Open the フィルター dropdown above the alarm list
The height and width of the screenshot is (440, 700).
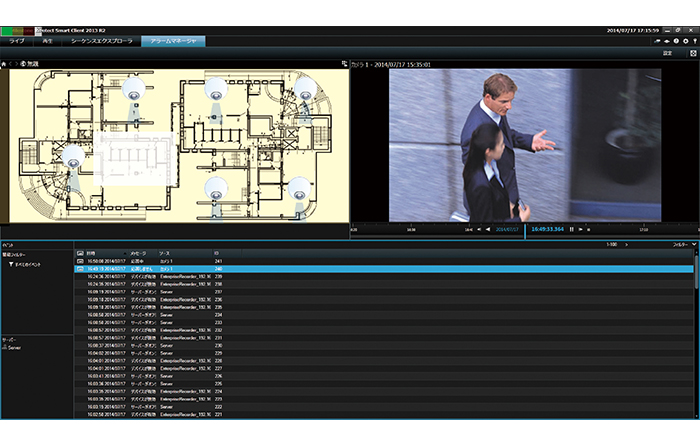pyautogui.click(x=682, y=244)
